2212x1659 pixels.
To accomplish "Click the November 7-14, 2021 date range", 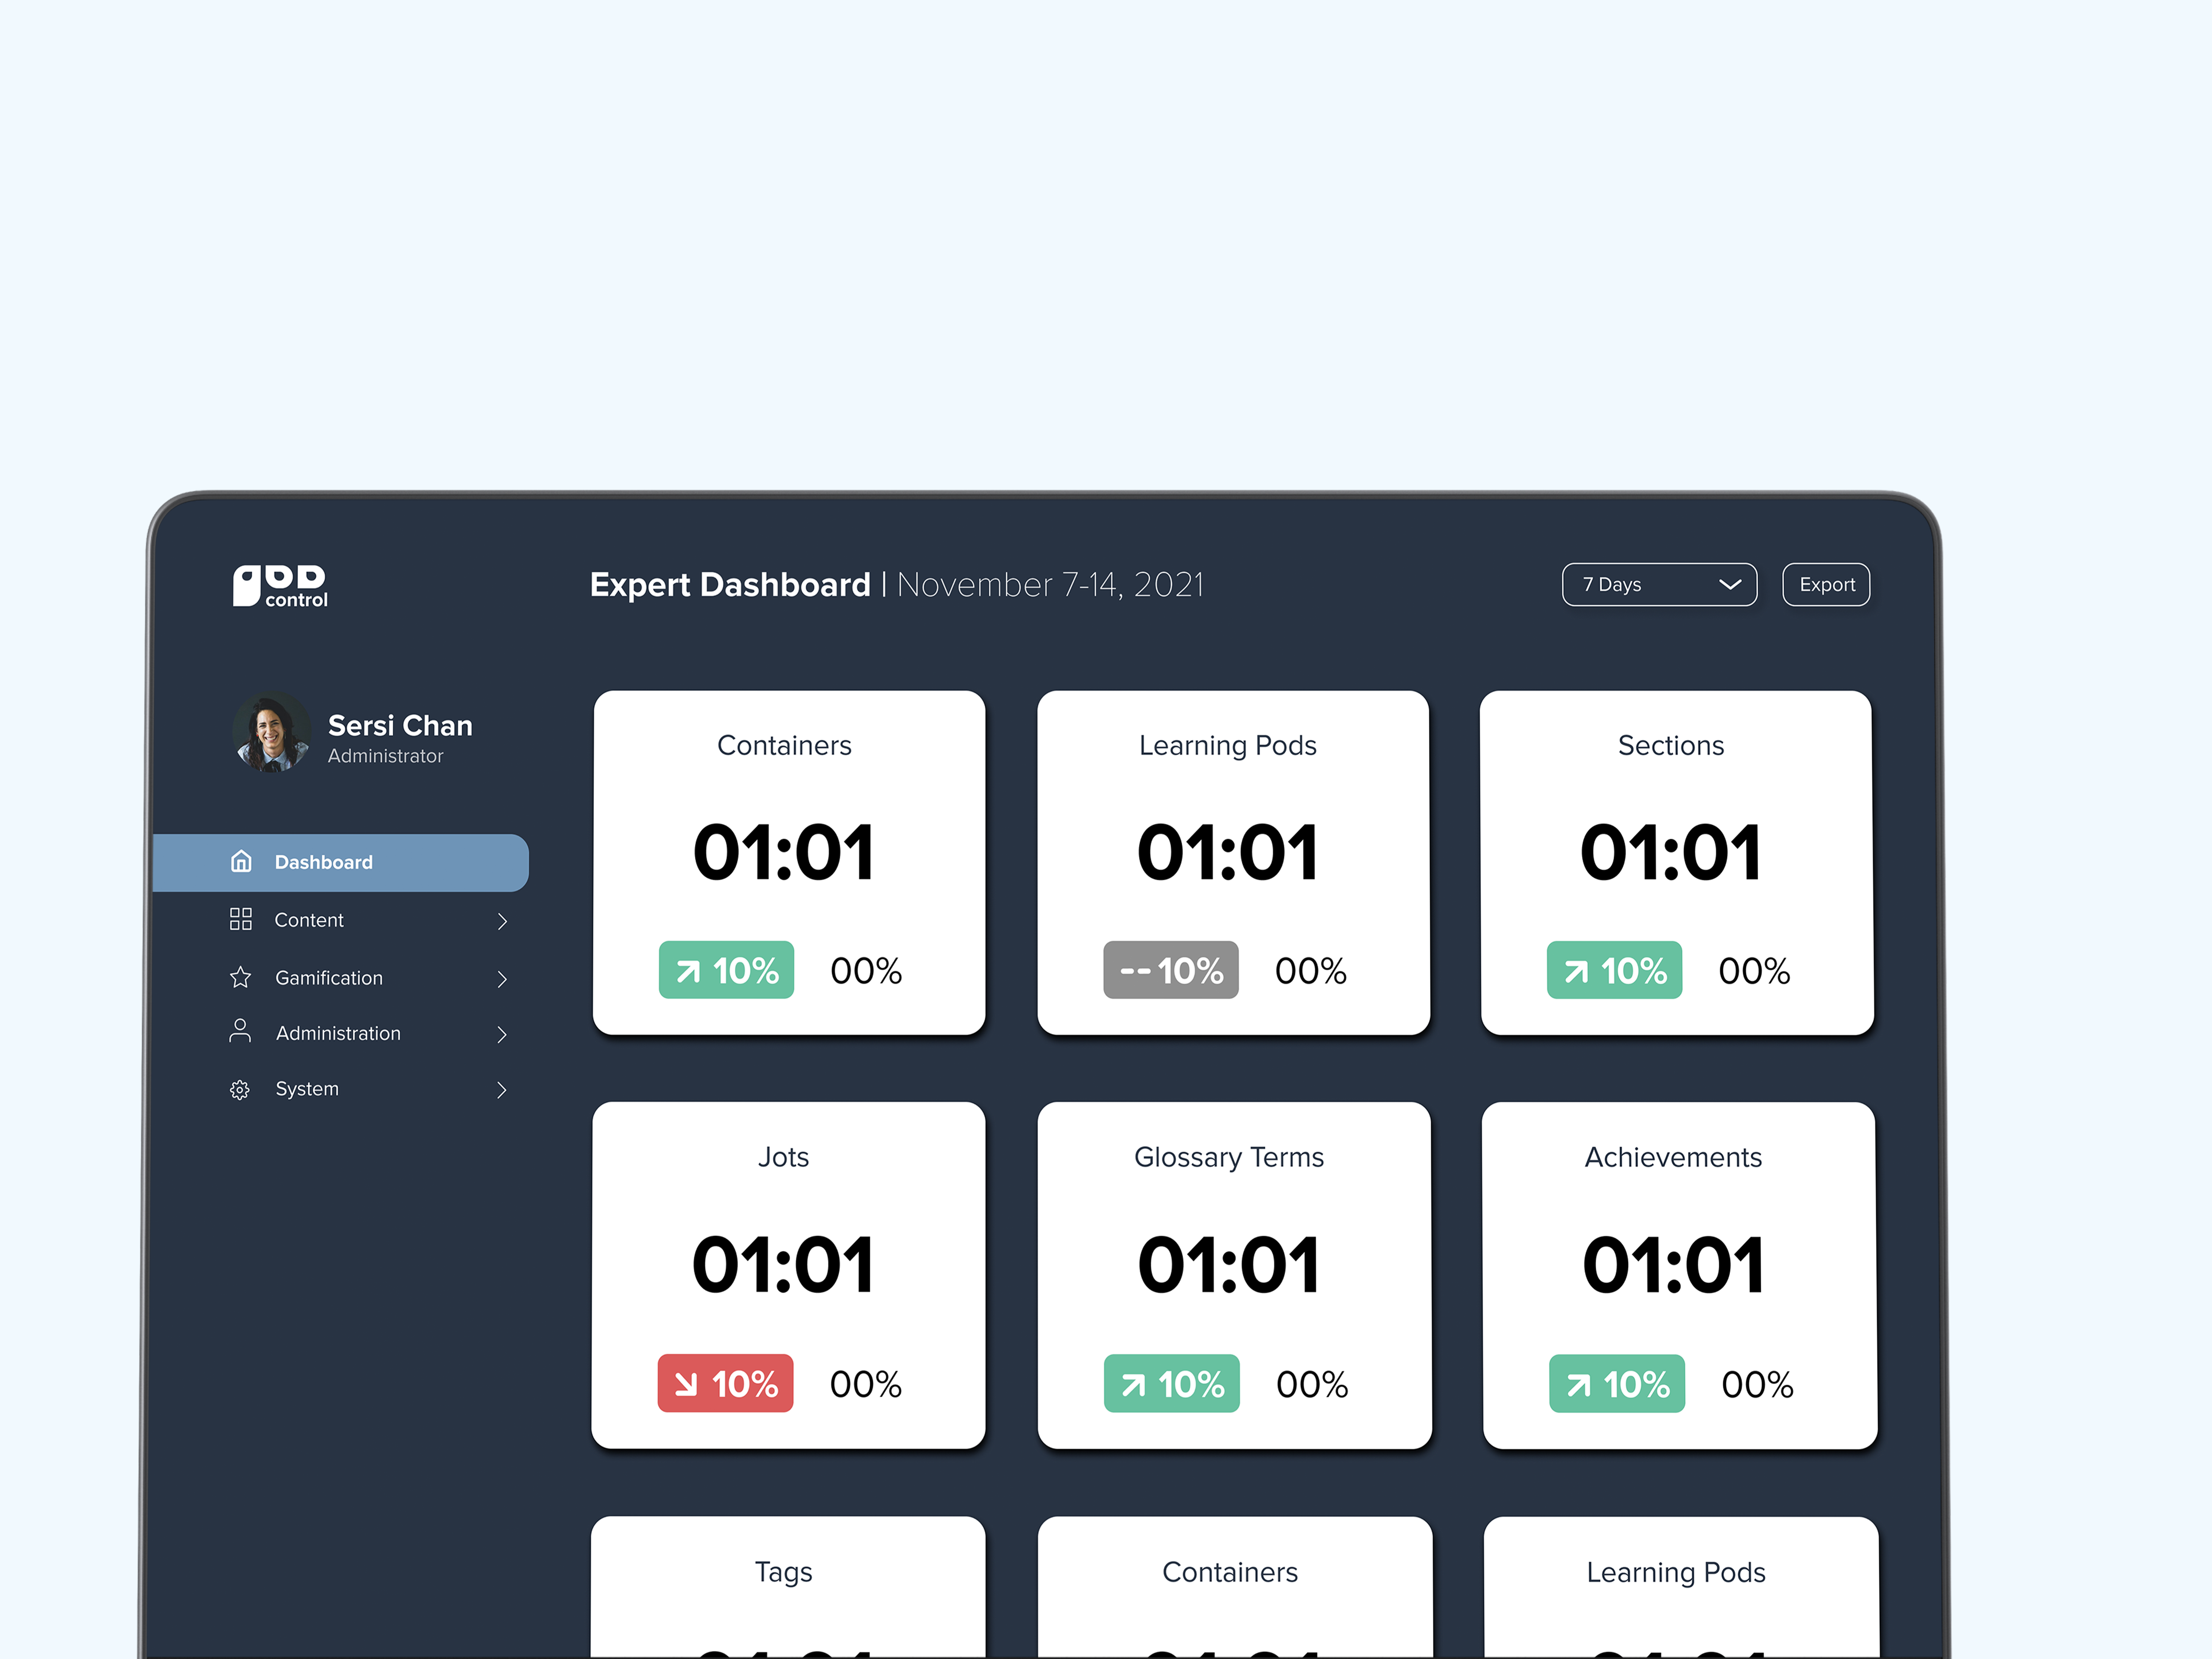I will click(1050, 585).
